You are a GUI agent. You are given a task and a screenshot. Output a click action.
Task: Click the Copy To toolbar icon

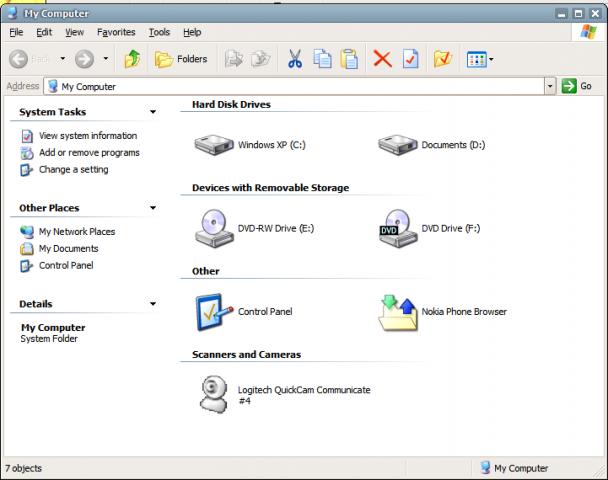pos(261,59)
